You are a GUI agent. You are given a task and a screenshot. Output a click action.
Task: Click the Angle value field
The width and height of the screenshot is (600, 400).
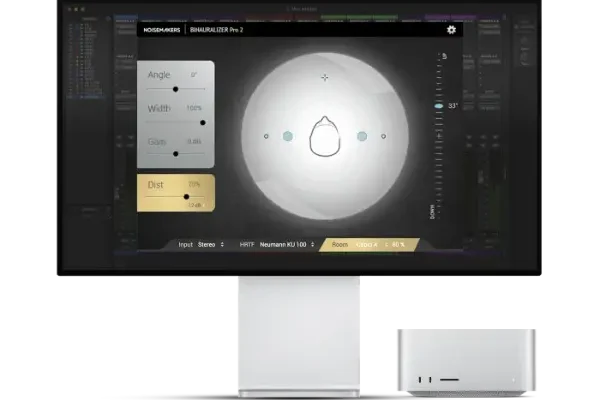click(x=194, y=74)
